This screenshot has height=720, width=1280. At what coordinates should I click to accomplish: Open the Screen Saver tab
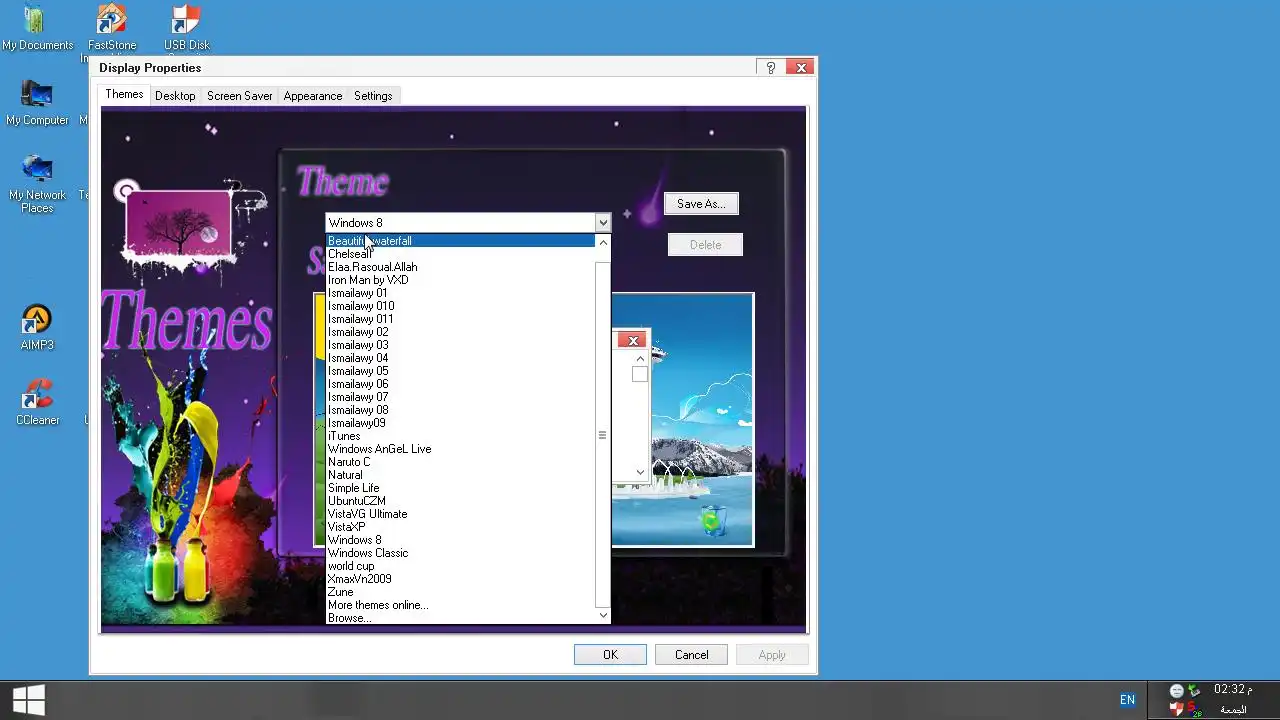(240, 96)
